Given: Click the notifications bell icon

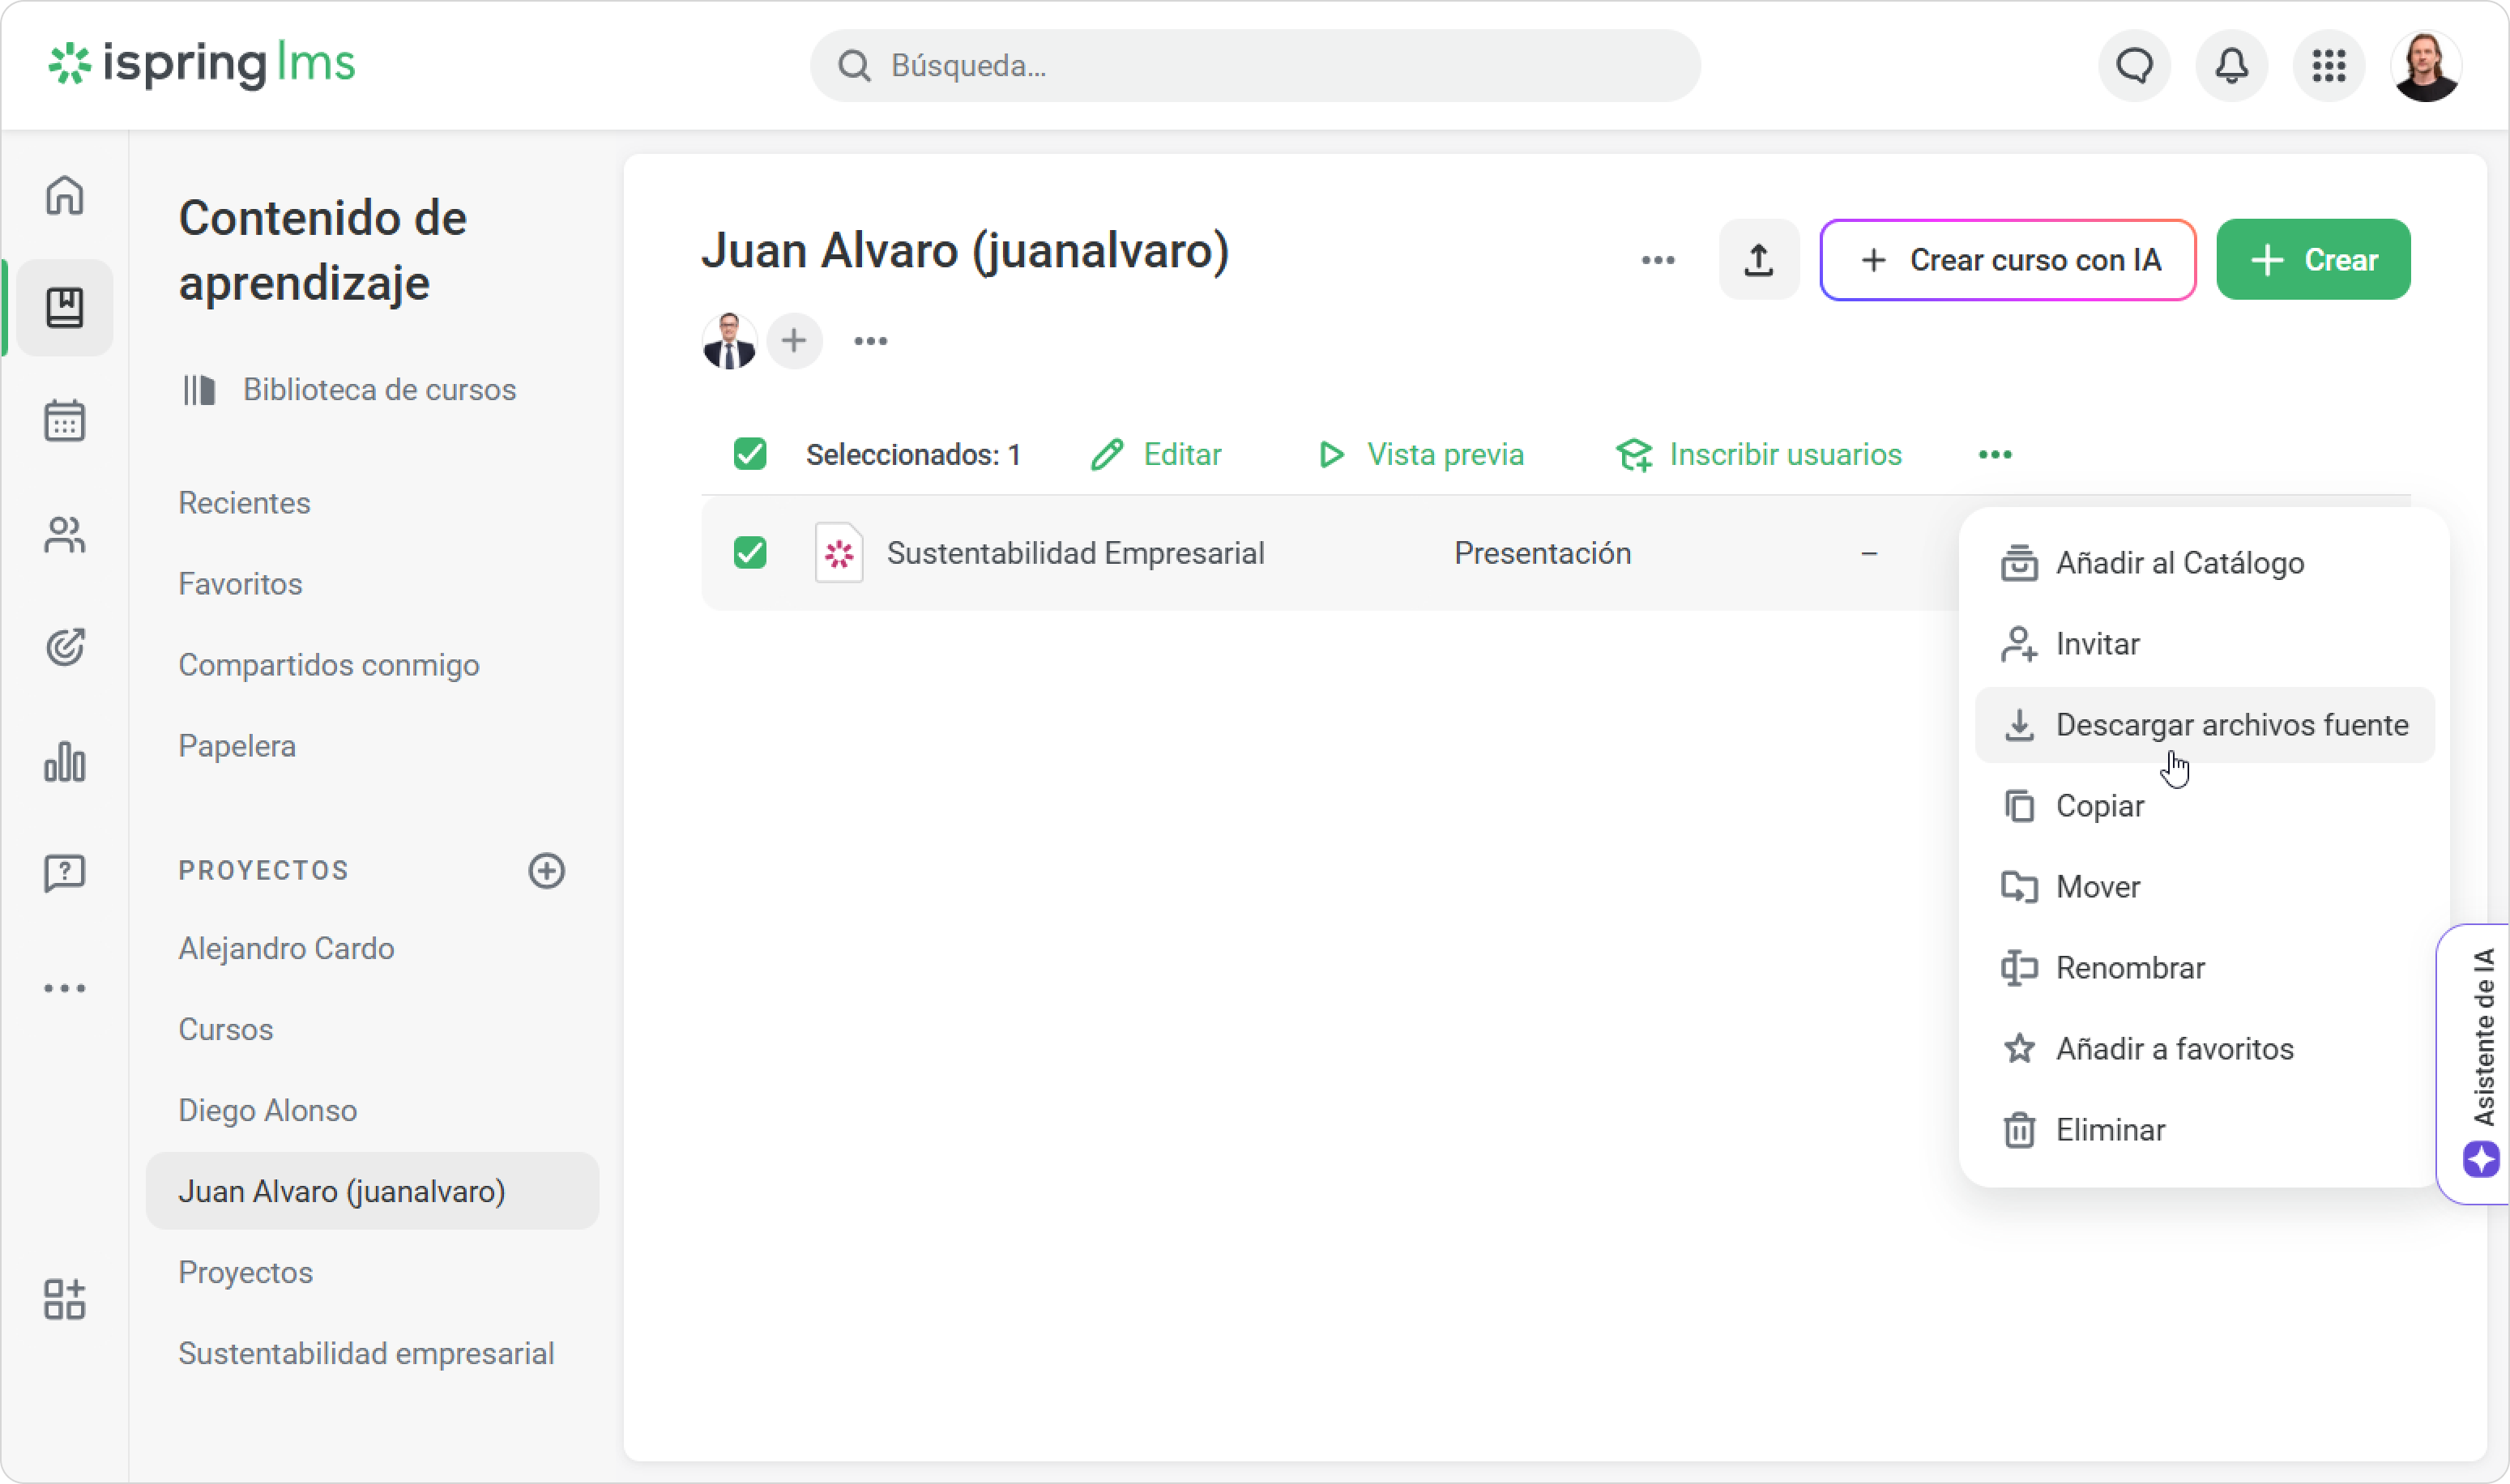Looking at the screenshot, I should pos(2231,66).
